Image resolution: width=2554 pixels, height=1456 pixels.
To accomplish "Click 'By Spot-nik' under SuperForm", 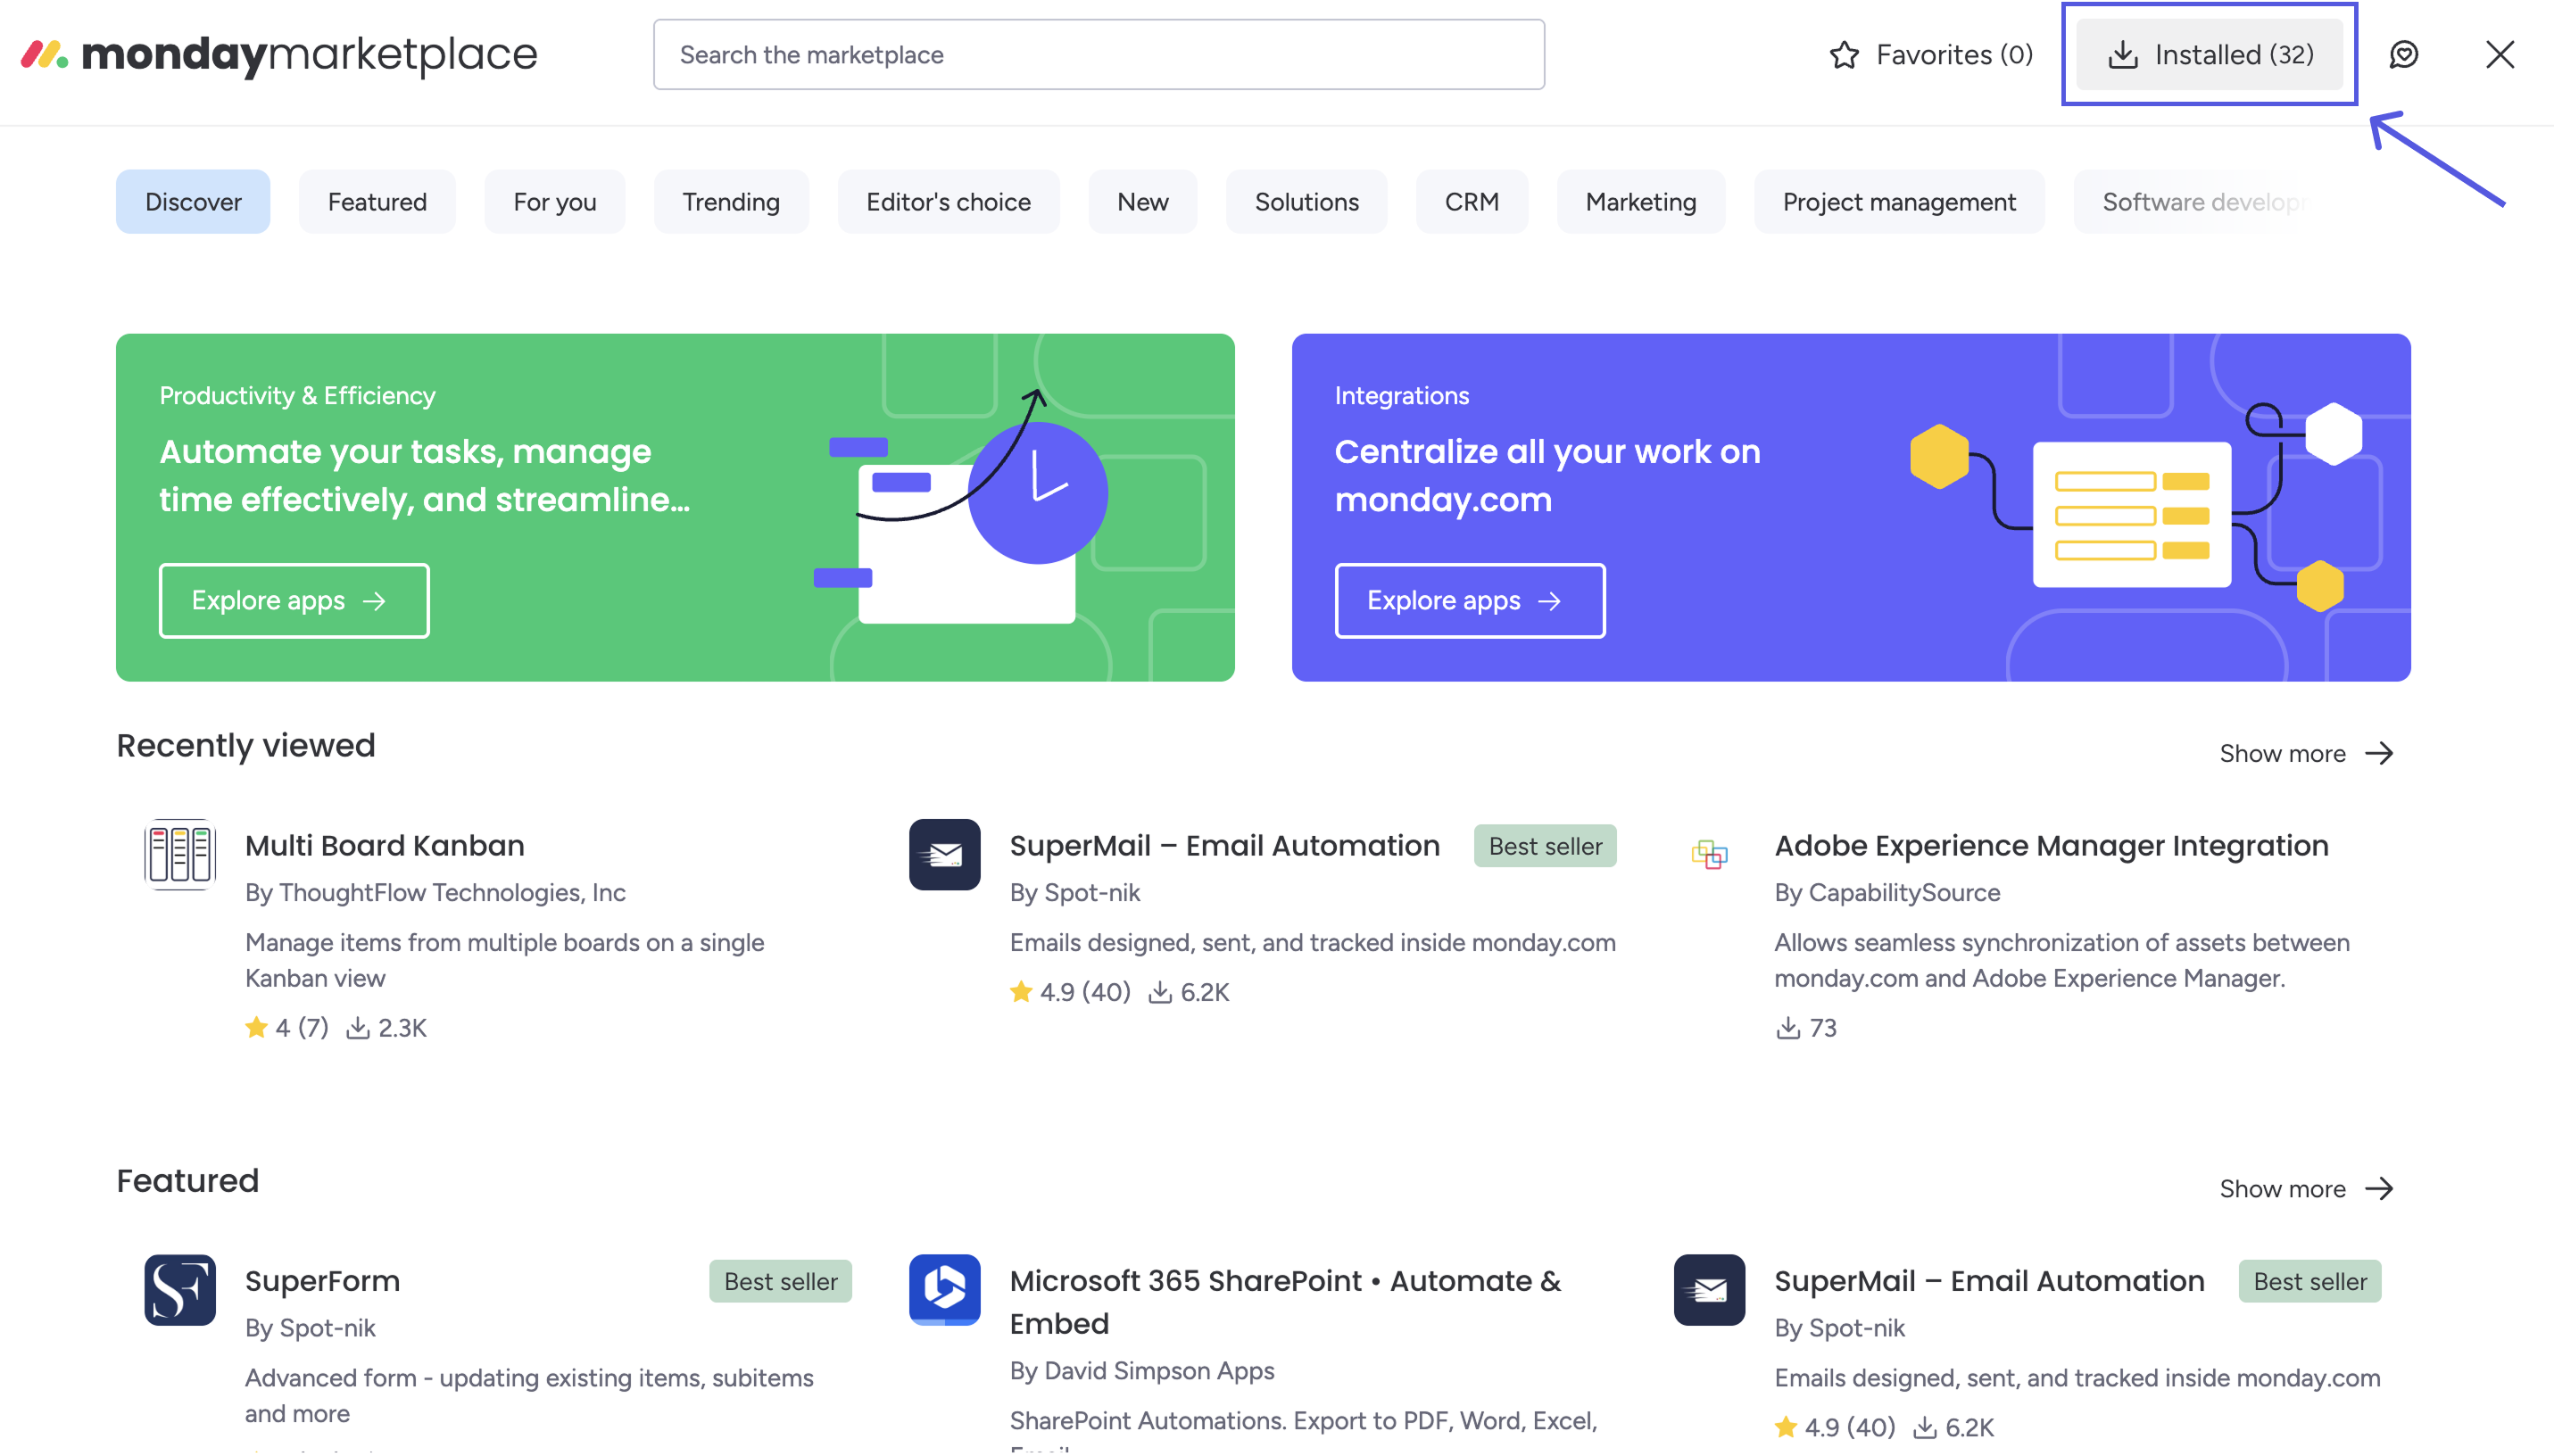I will [310, 1327].
